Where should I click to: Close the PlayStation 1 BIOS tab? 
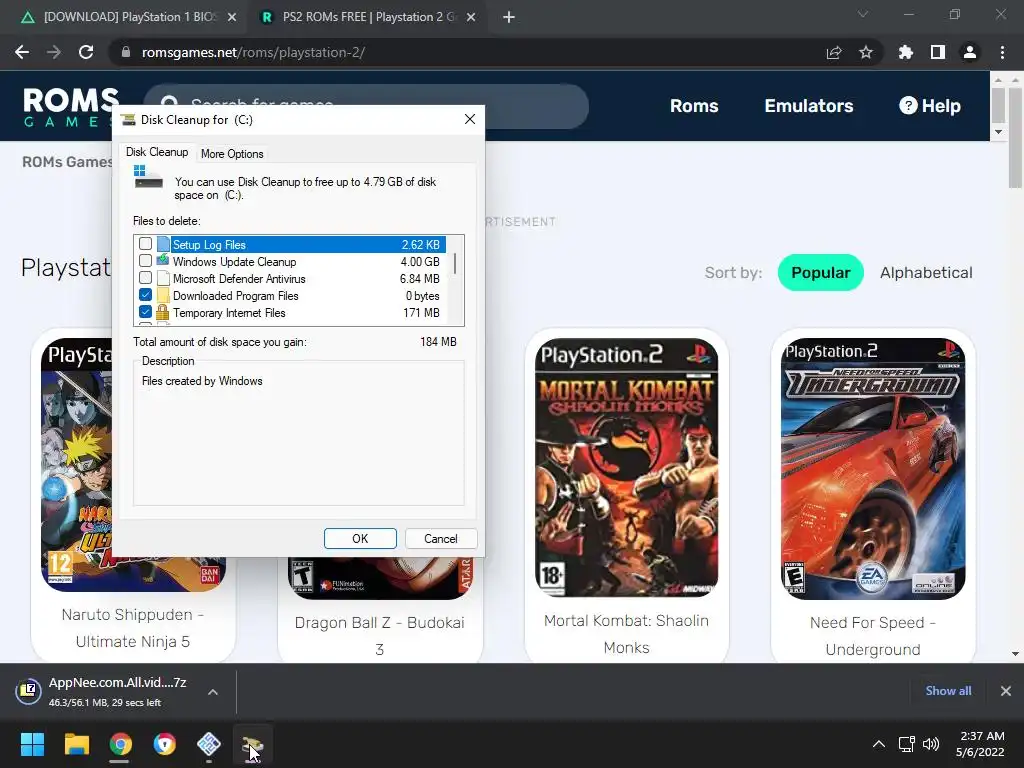[232, 18]
